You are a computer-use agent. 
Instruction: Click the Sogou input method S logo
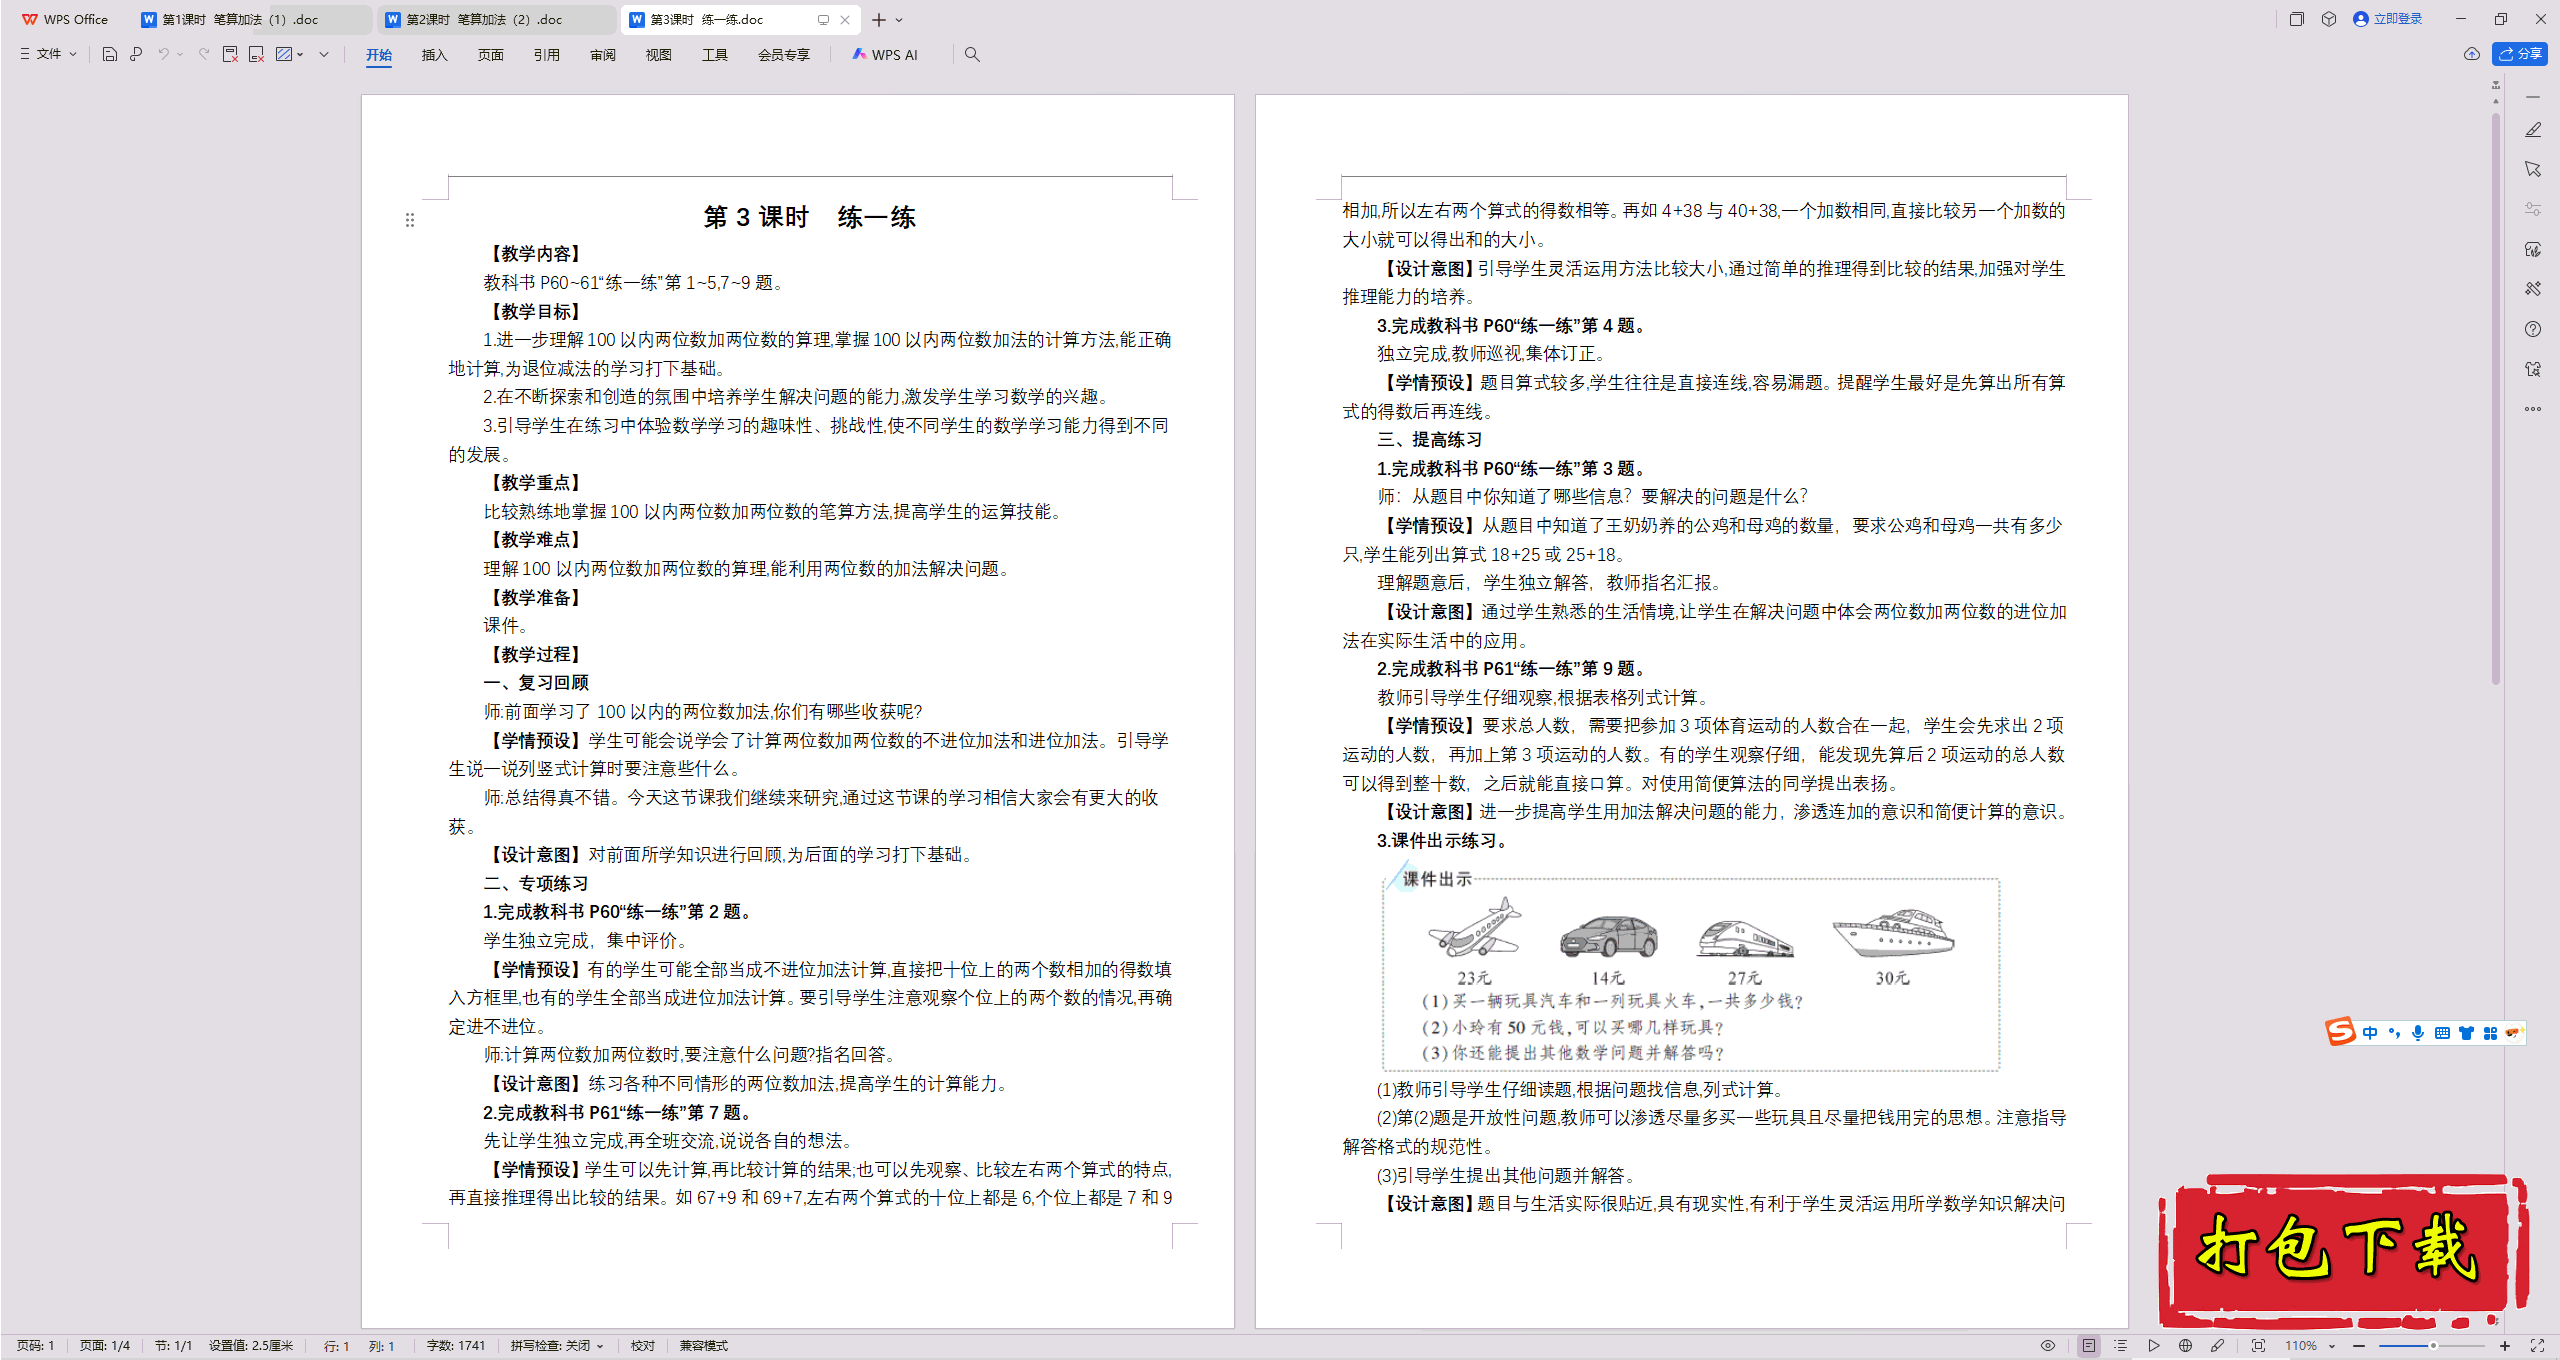[2340, 1032]
